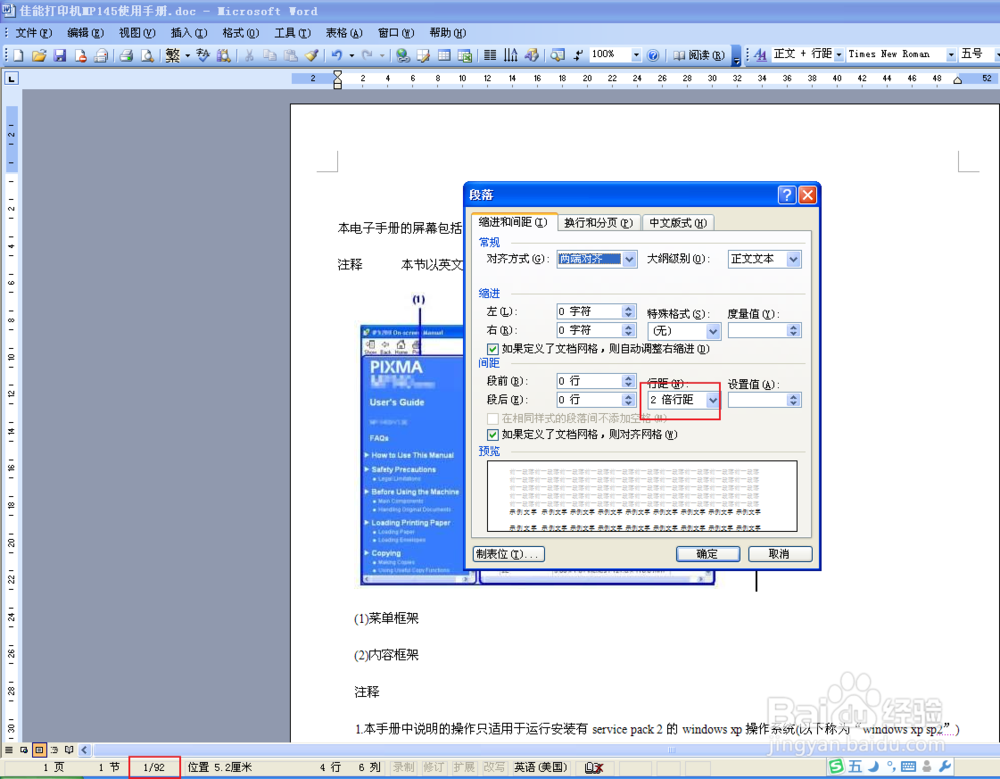Open the 100% zoom dropdown
The image size is (1000, 779).
[x=636, y=56]
